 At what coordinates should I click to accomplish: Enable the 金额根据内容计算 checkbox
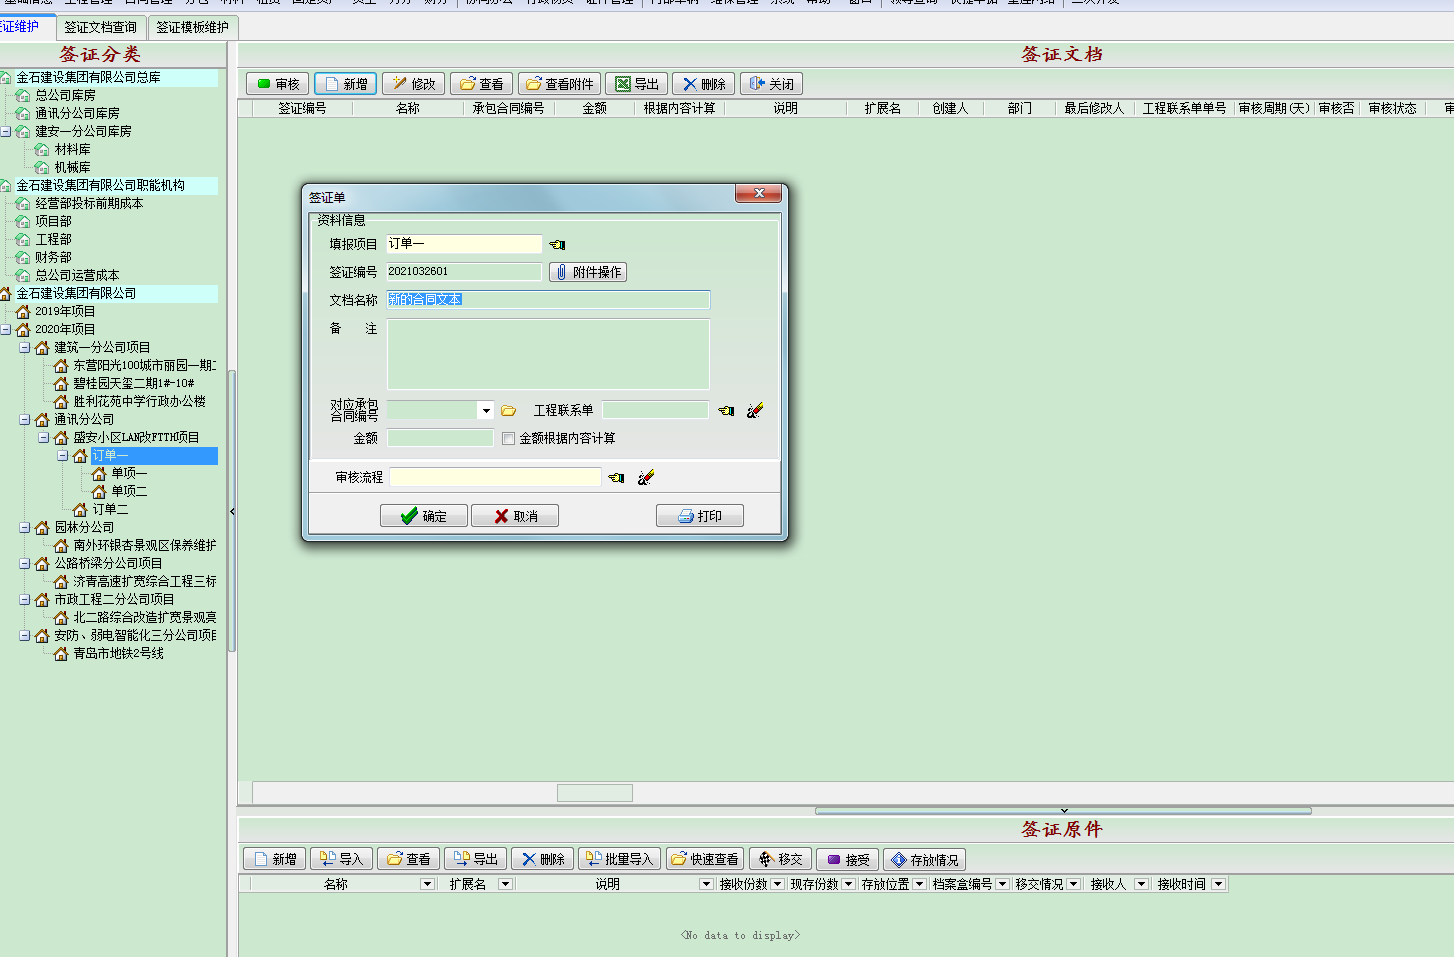(508, 439)
